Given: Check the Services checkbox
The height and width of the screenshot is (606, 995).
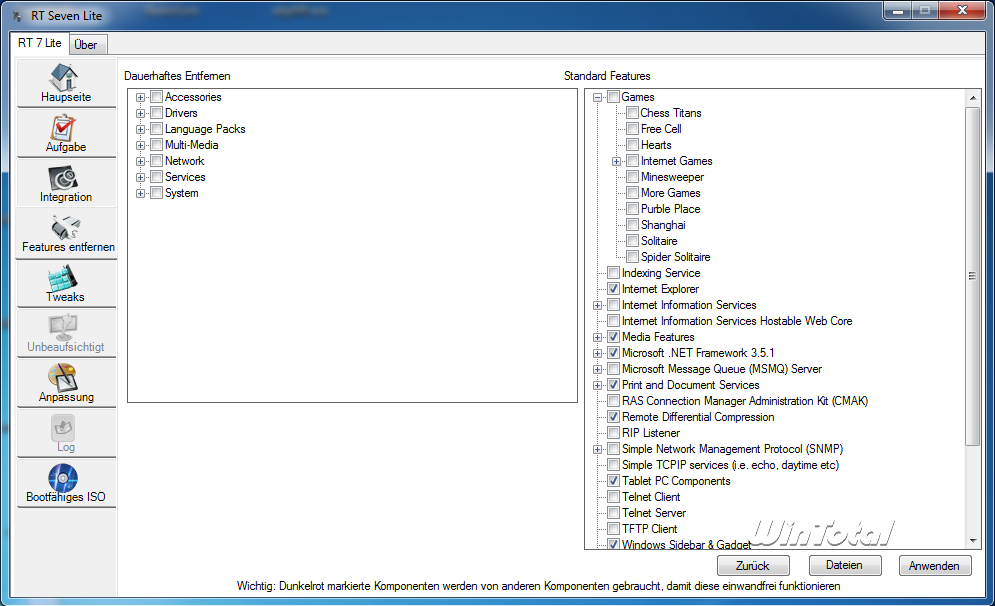Looking at the screenshot, I should coord(157,177).
